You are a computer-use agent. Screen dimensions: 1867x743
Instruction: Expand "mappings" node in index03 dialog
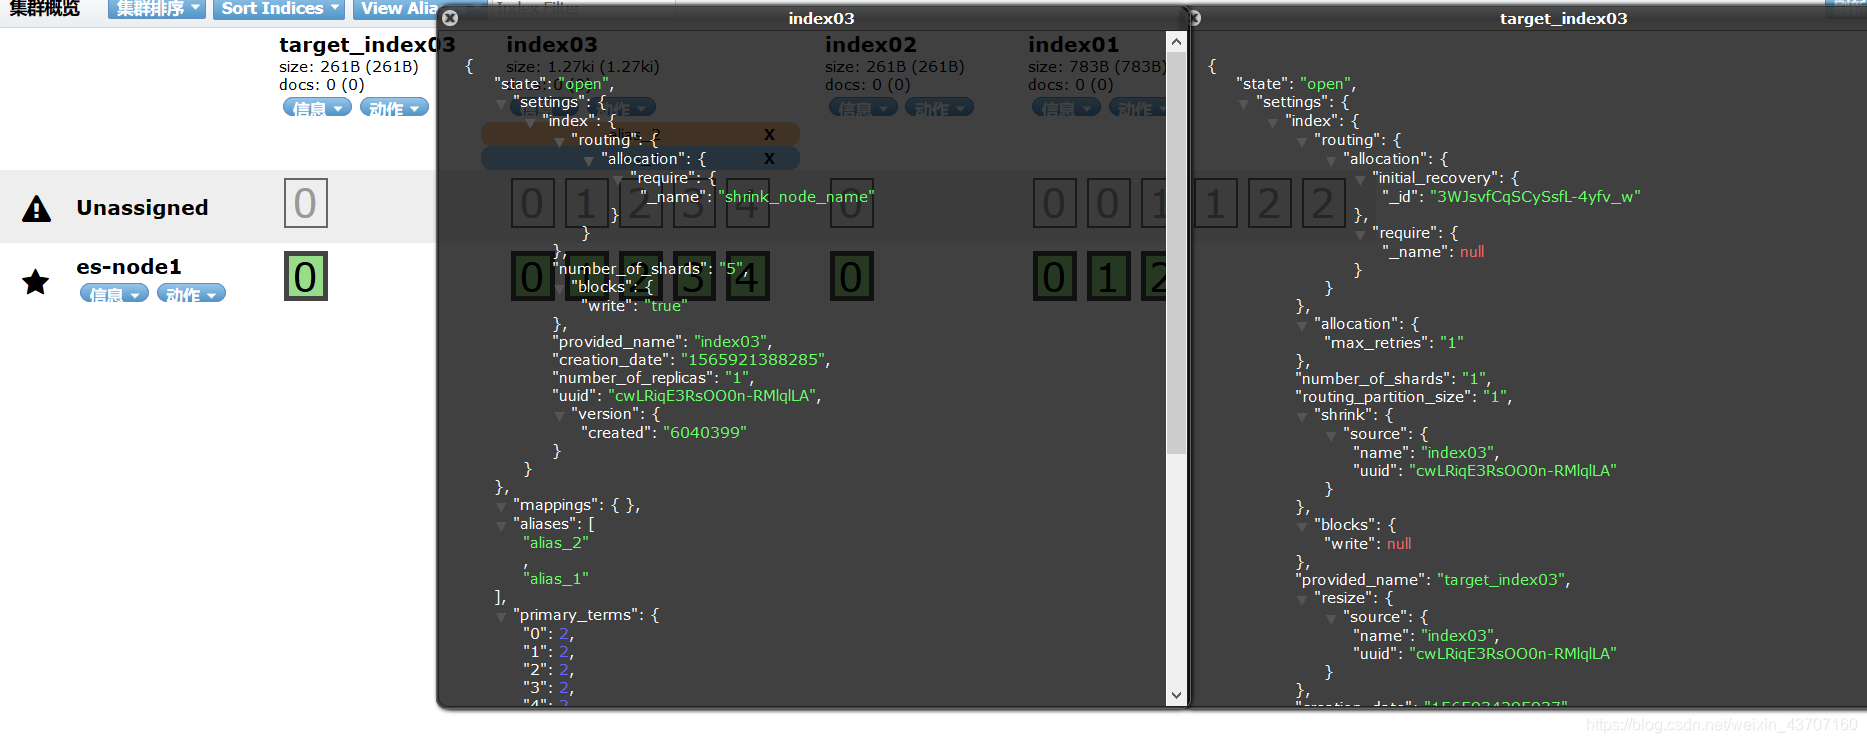click(x=502, y=506)
